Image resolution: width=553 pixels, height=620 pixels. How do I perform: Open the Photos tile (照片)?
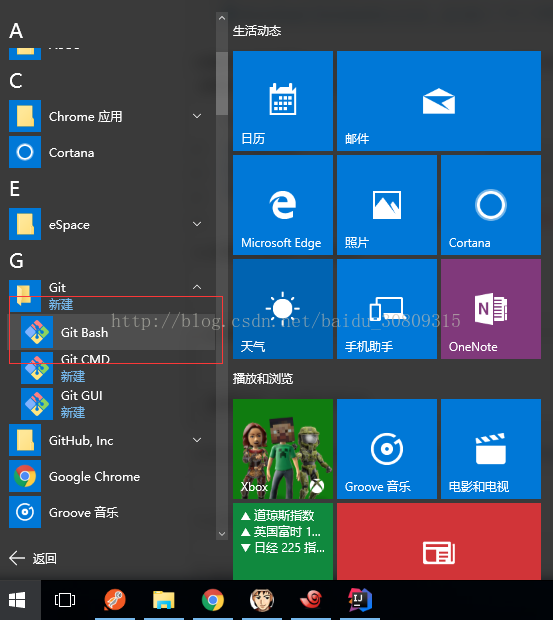point(387,205)
